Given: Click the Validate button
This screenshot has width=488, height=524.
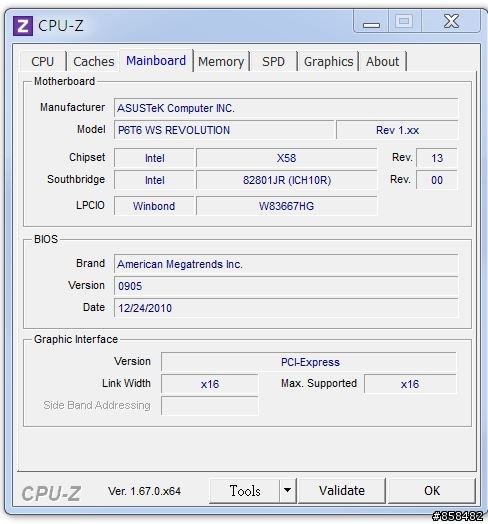Looking at the screenshot, I should (342, 491).
